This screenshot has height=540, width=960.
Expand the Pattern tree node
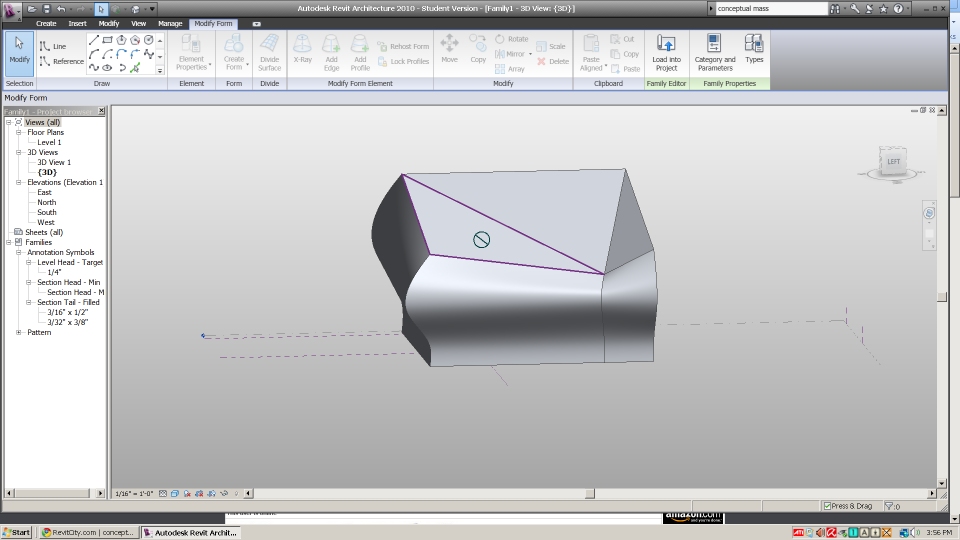pyautogui.click(x=19, y=332)
